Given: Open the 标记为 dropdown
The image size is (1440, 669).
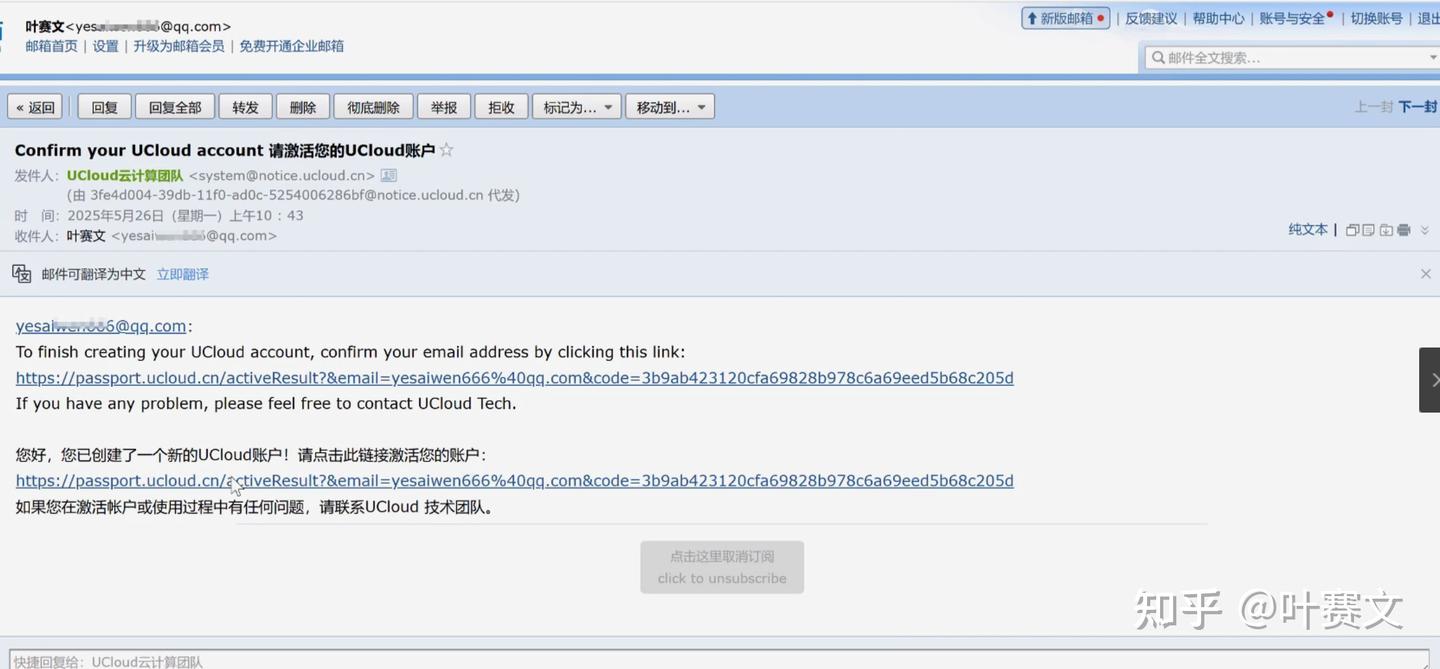Looking at the screenshot, I should [577, 107].
